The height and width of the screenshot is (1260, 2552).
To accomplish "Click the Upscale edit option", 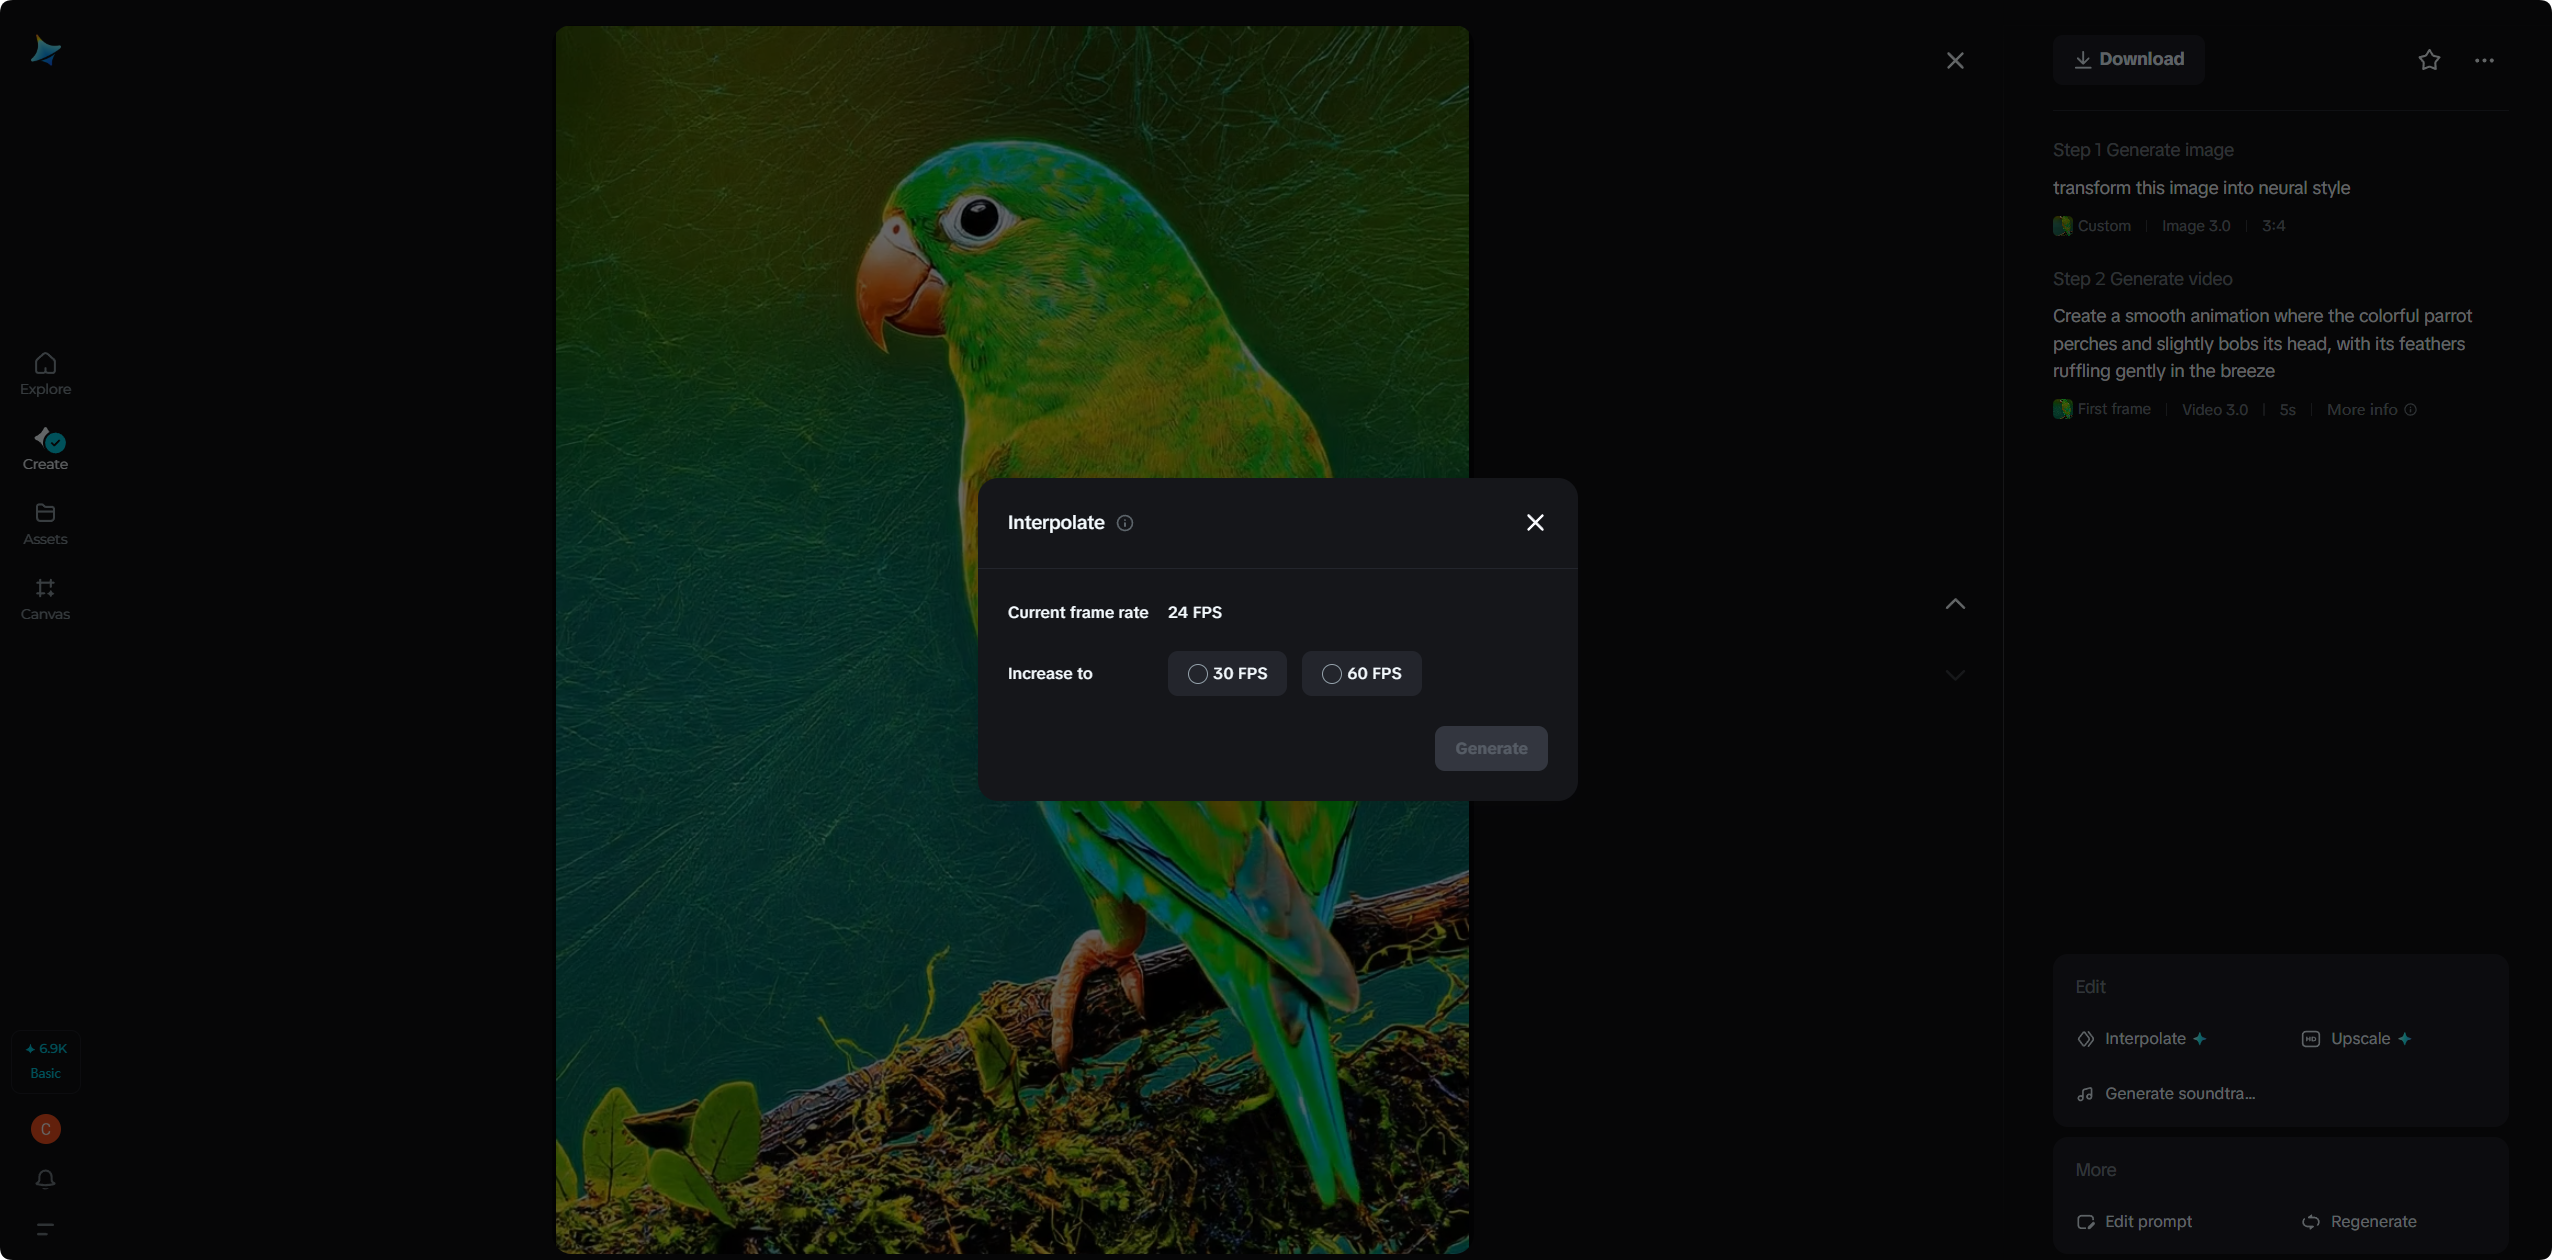I will coord(2358,1039).
